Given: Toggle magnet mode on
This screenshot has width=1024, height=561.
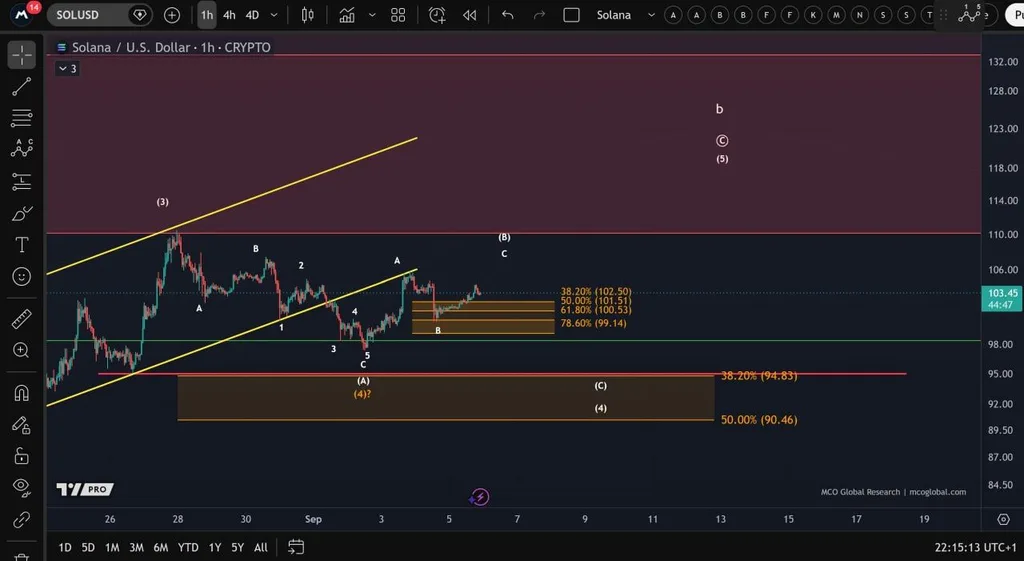Looking at the screenshot, I should pyautogui.click(x=22, y=393).
